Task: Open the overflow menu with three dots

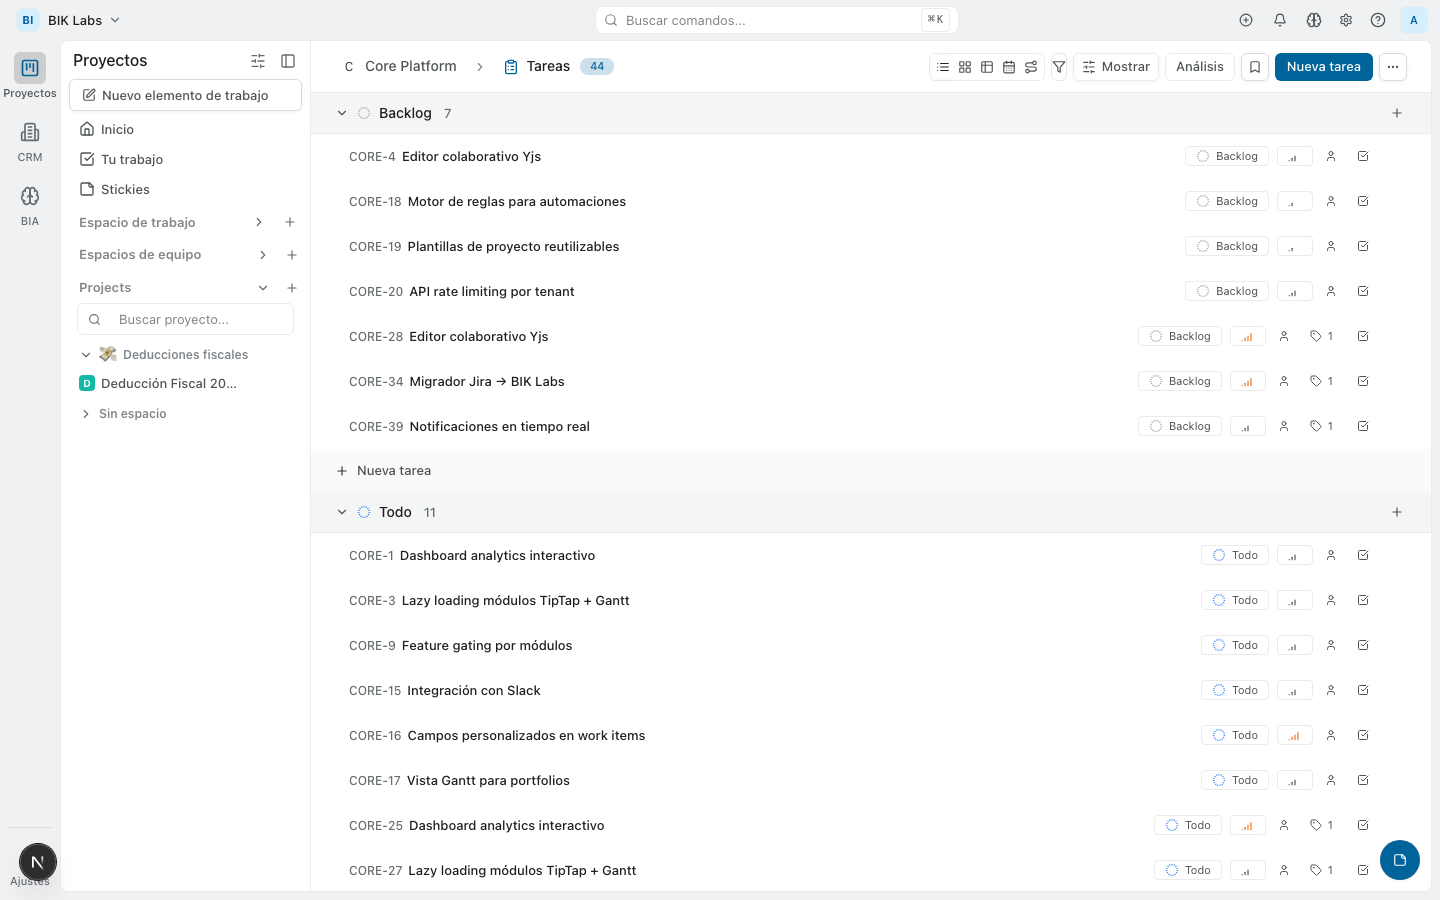Action: (x=1393, y=66)
